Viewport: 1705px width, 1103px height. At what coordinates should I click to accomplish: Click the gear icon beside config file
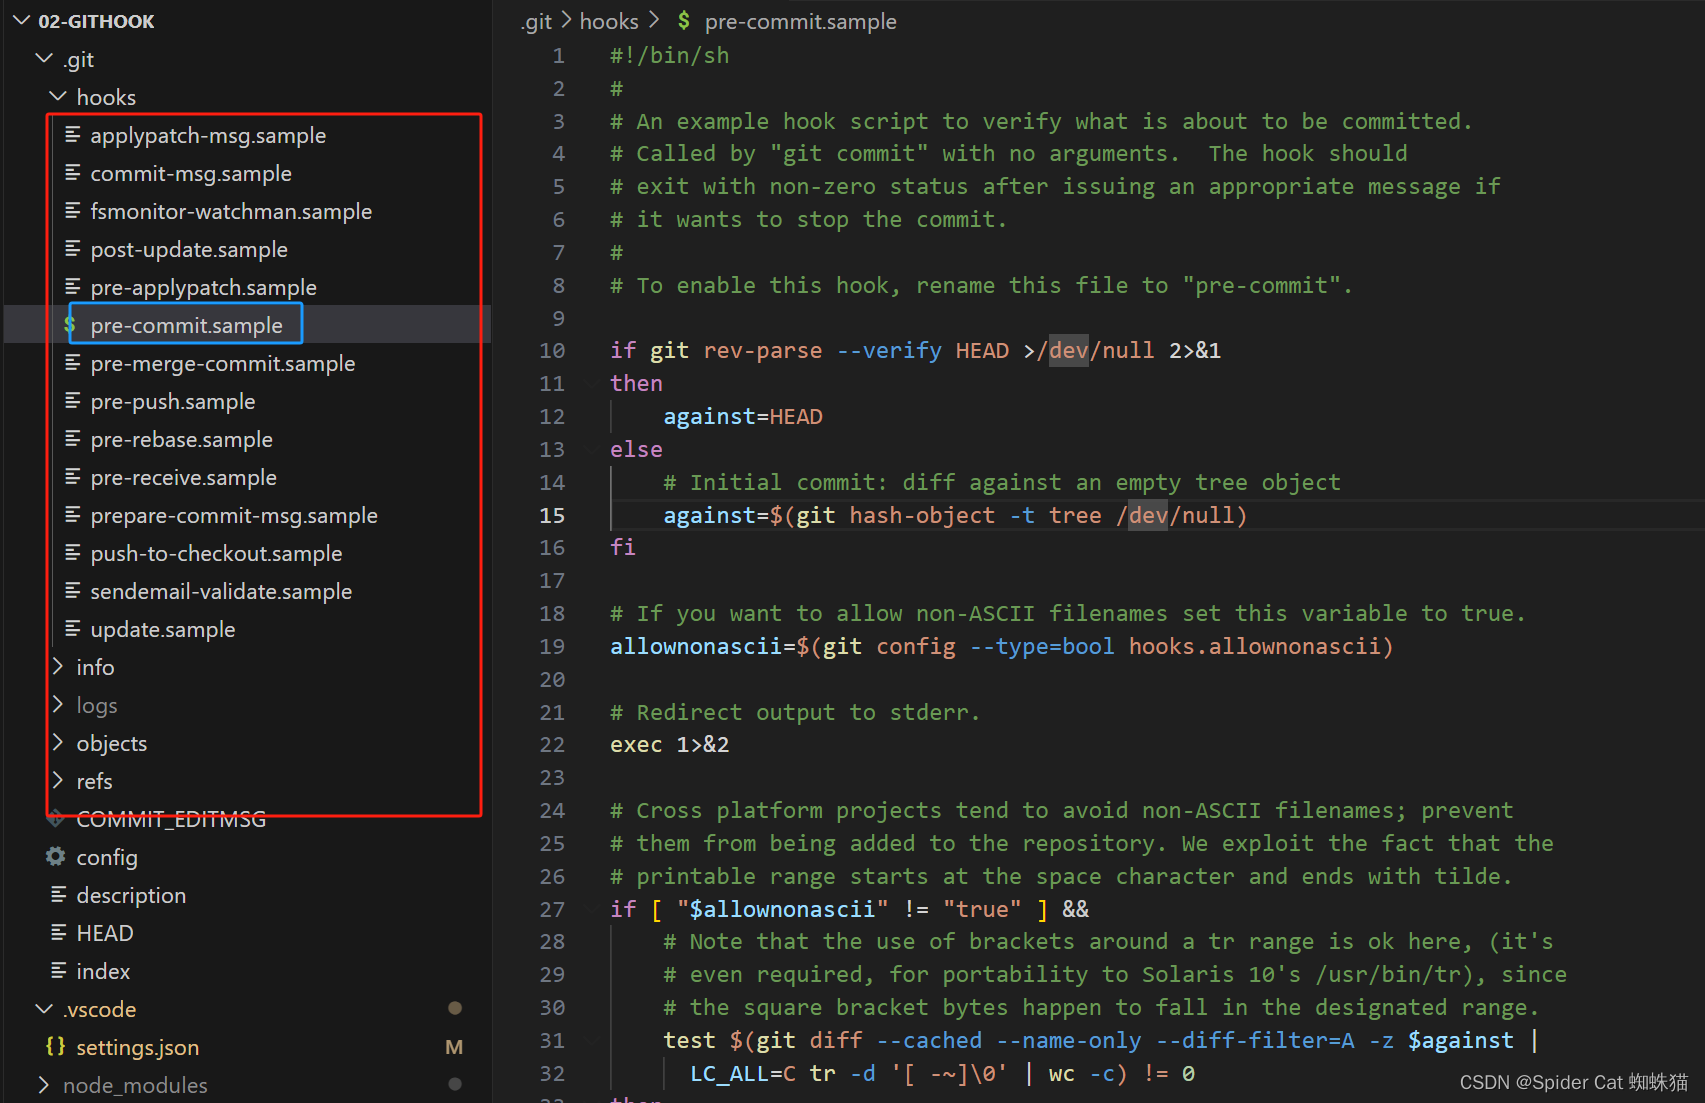click(x=56, y=857)
